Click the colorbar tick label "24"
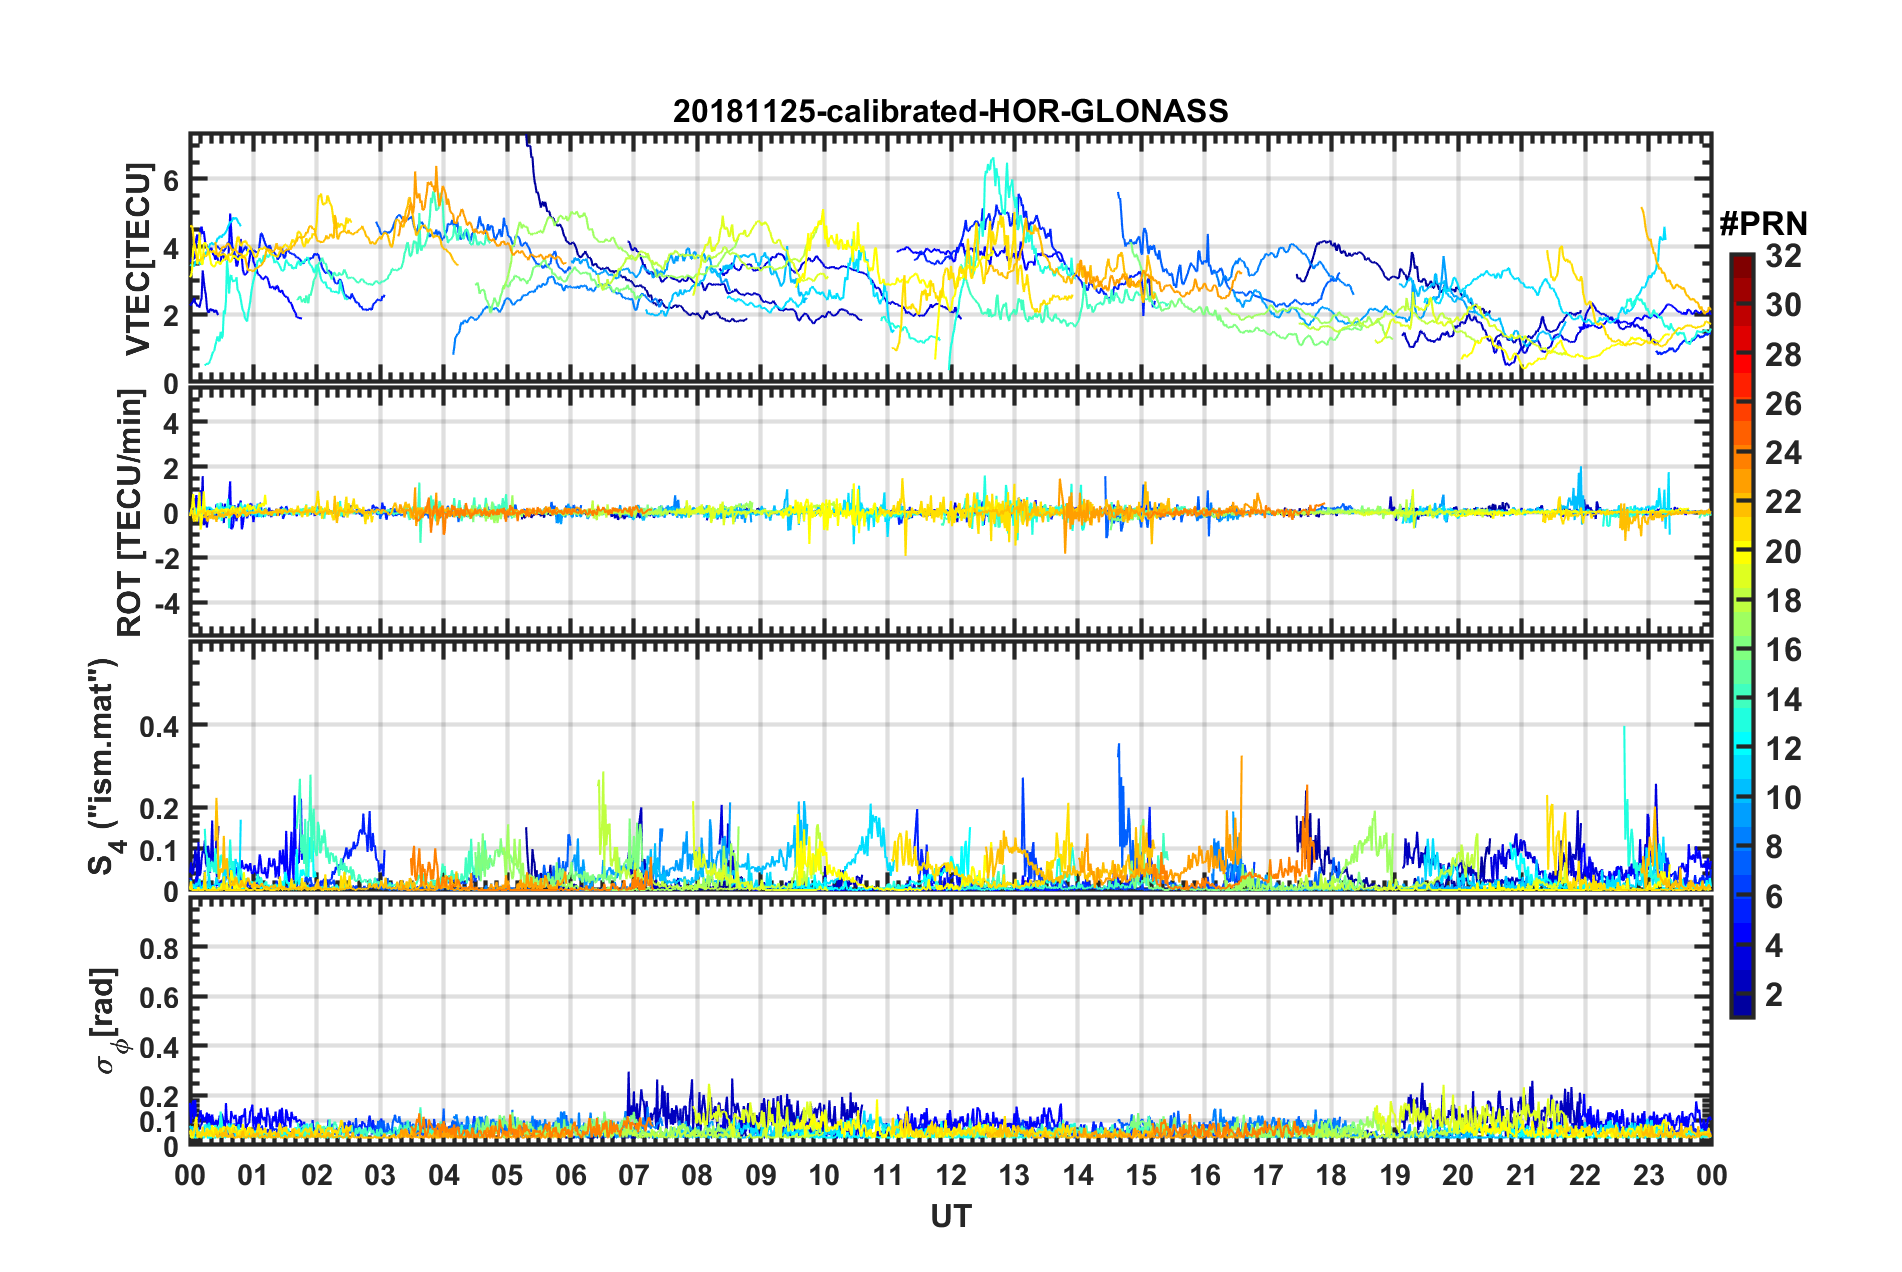 coord(1783,453)
